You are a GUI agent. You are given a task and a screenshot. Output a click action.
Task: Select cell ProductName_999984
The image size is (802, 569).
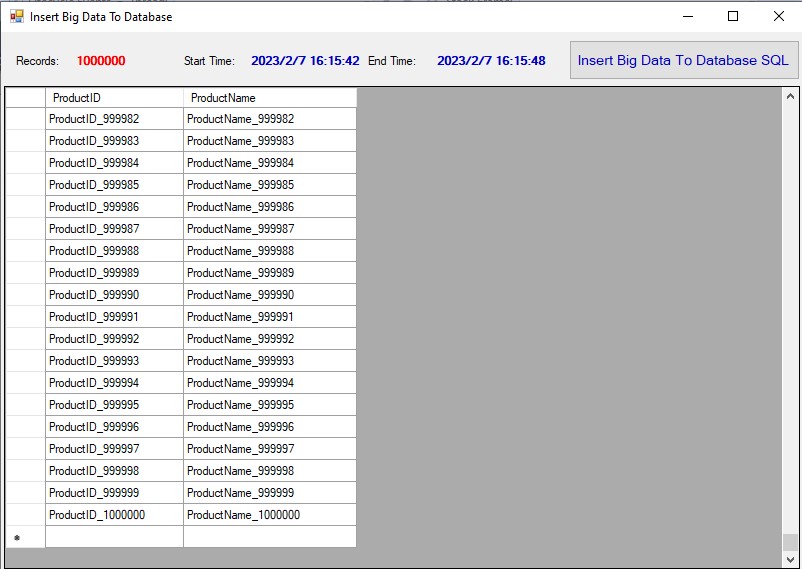270,163
